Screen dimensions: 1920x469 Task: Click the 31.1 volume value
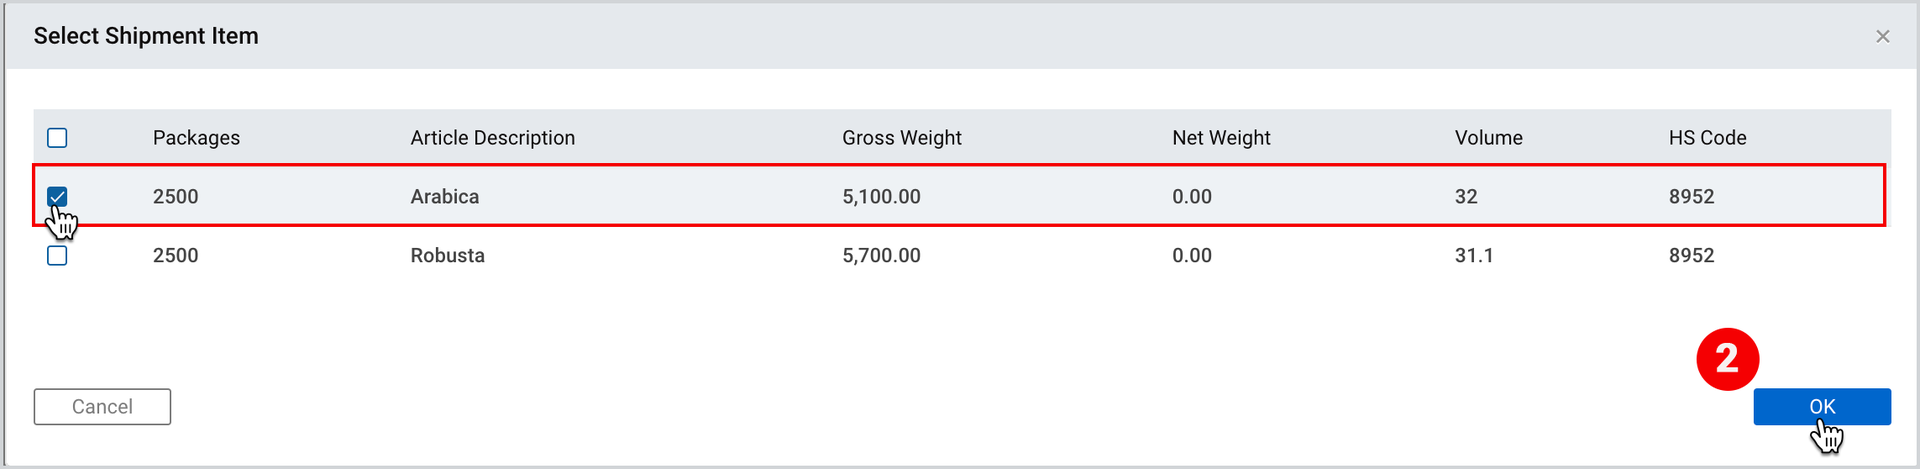[1473, 256]
